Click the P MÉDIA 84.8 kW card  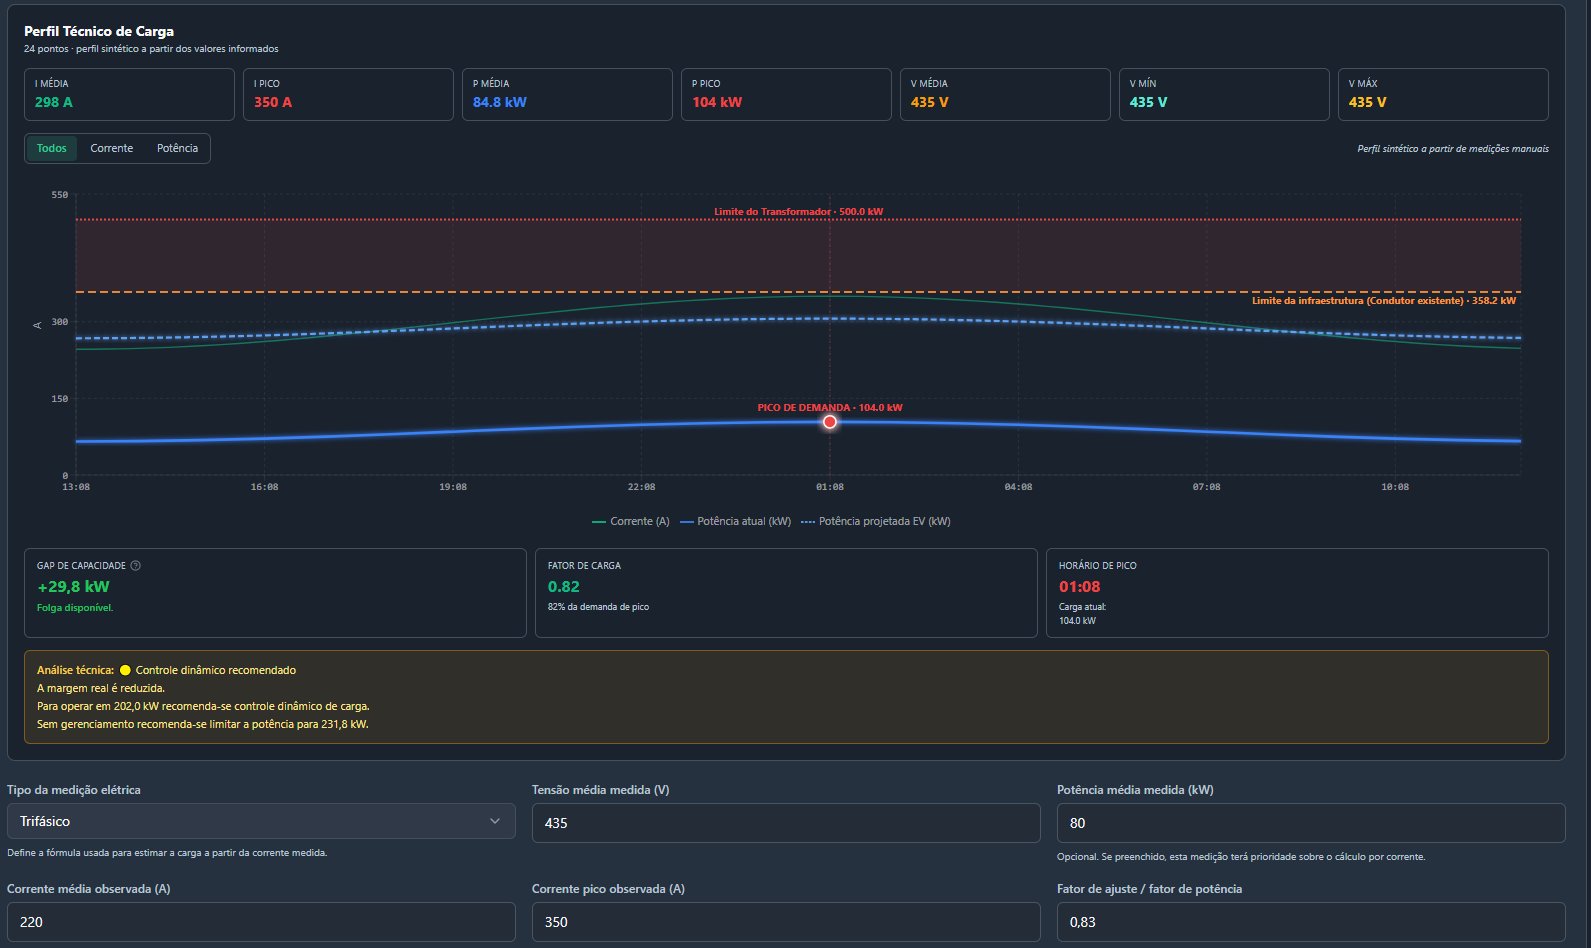pyautogui.click(x=567, y=94)
